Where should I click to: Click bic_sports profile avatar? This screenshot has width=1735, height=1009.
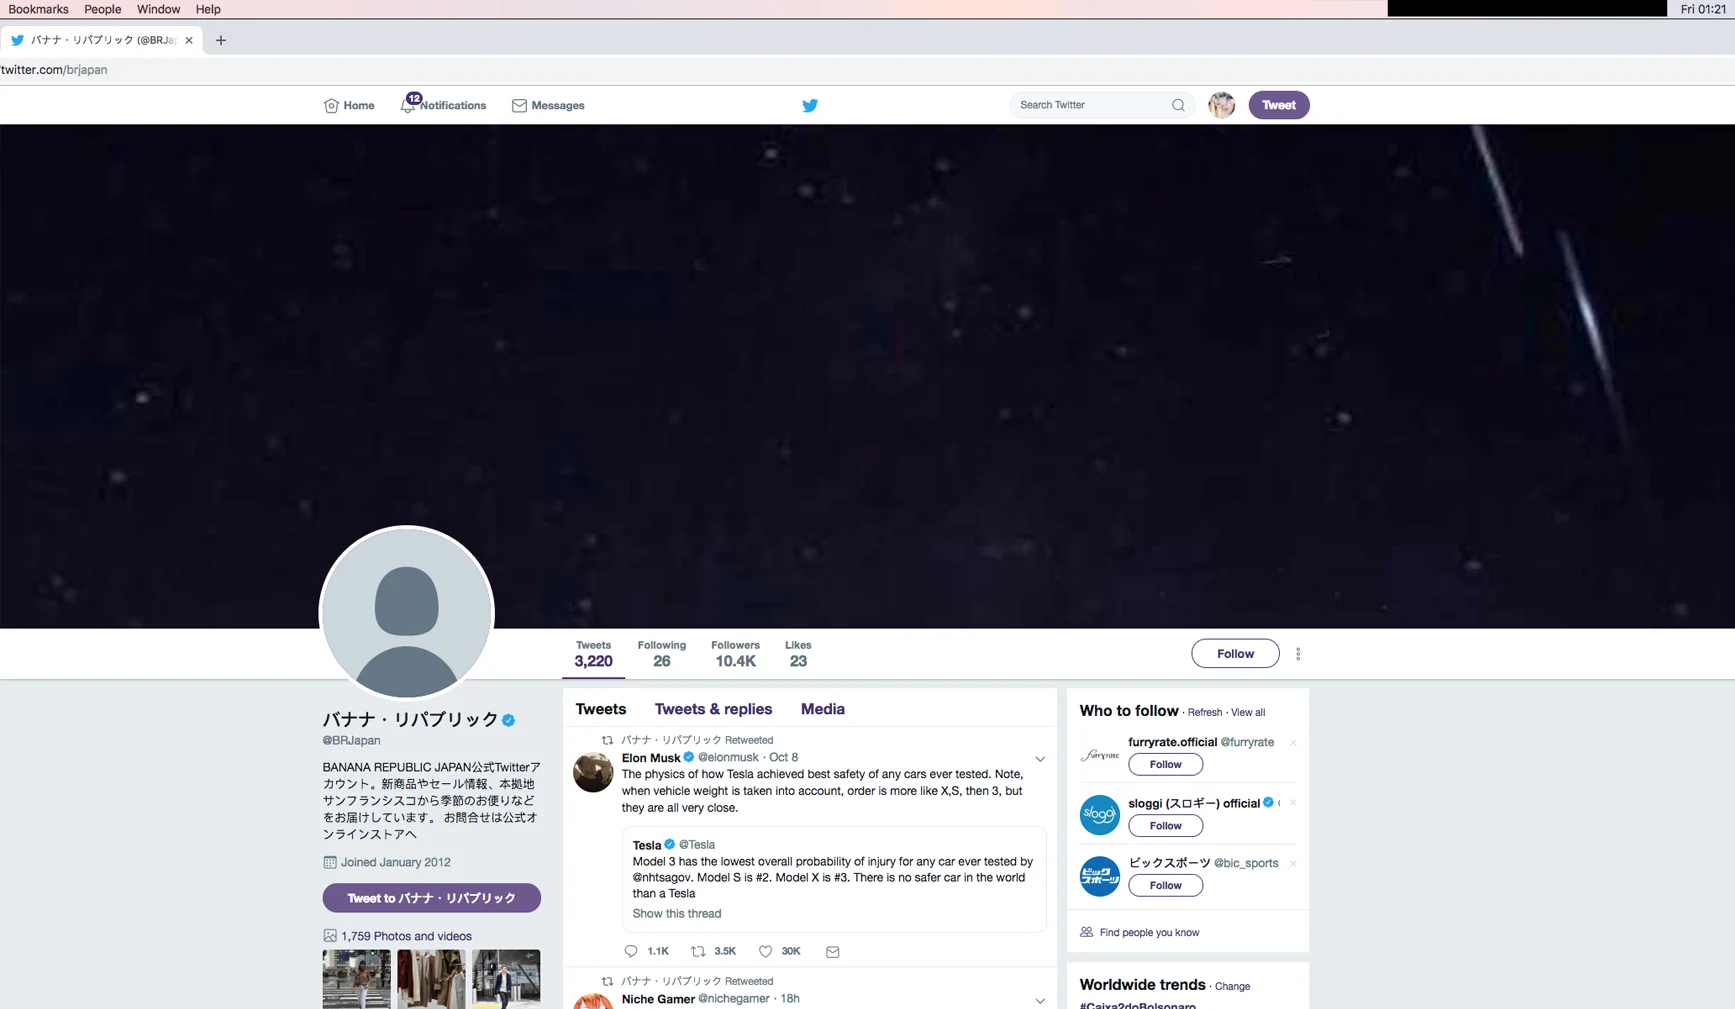pyautogui.click(x=1099, y=876)
